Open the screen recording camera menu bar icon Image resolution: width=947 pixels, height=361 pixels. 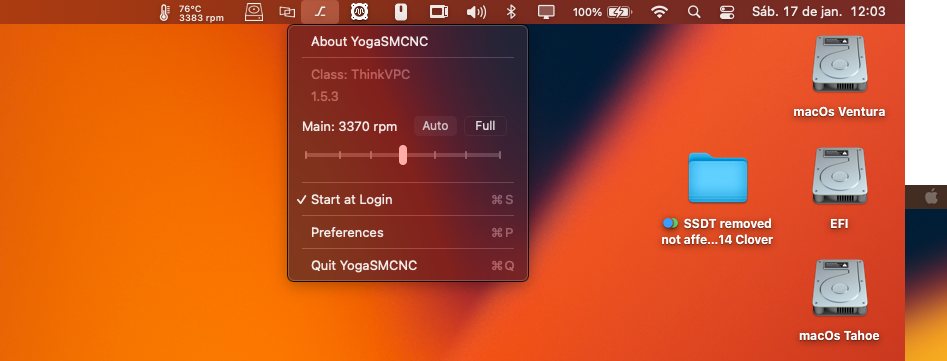tap(439, 12)
